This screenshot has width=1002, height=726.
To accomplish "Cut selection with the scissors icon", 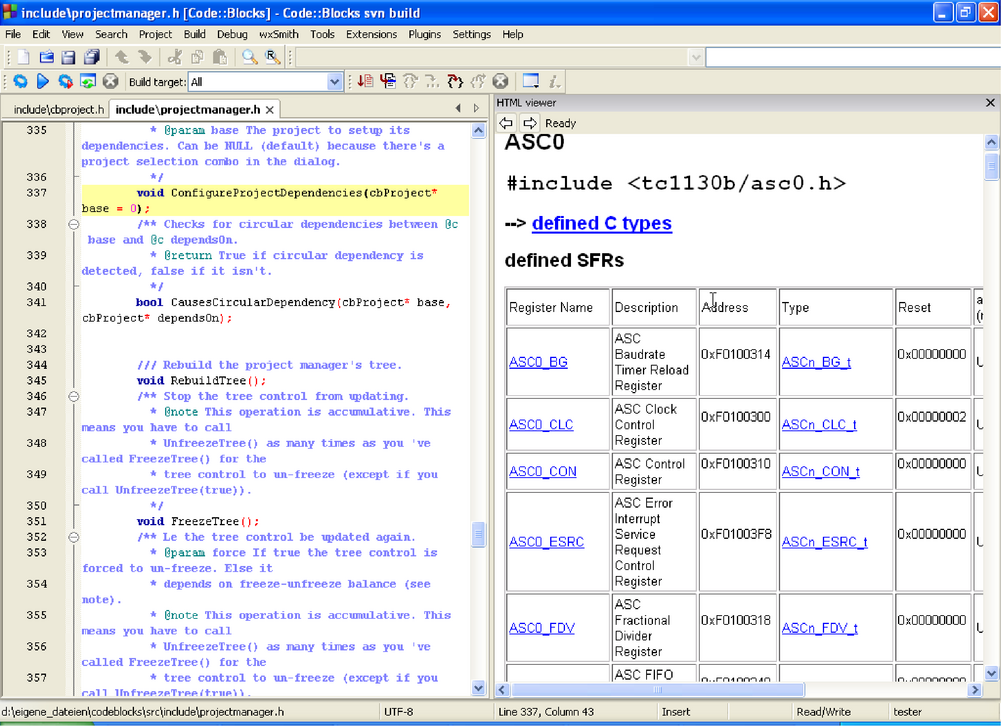I will 174,58.
